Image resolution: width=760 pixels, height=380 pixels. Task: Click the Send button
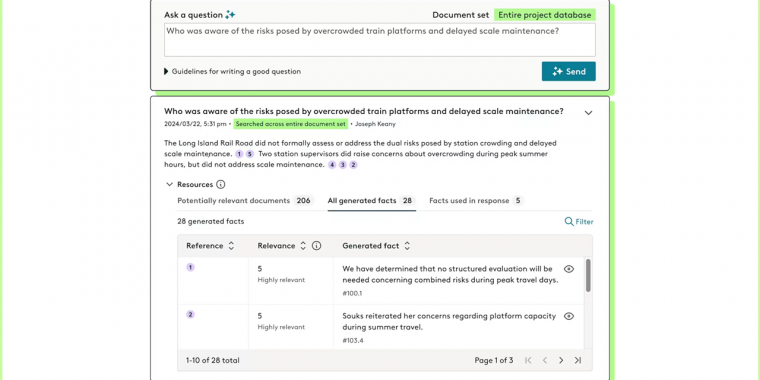pos(569,71)
